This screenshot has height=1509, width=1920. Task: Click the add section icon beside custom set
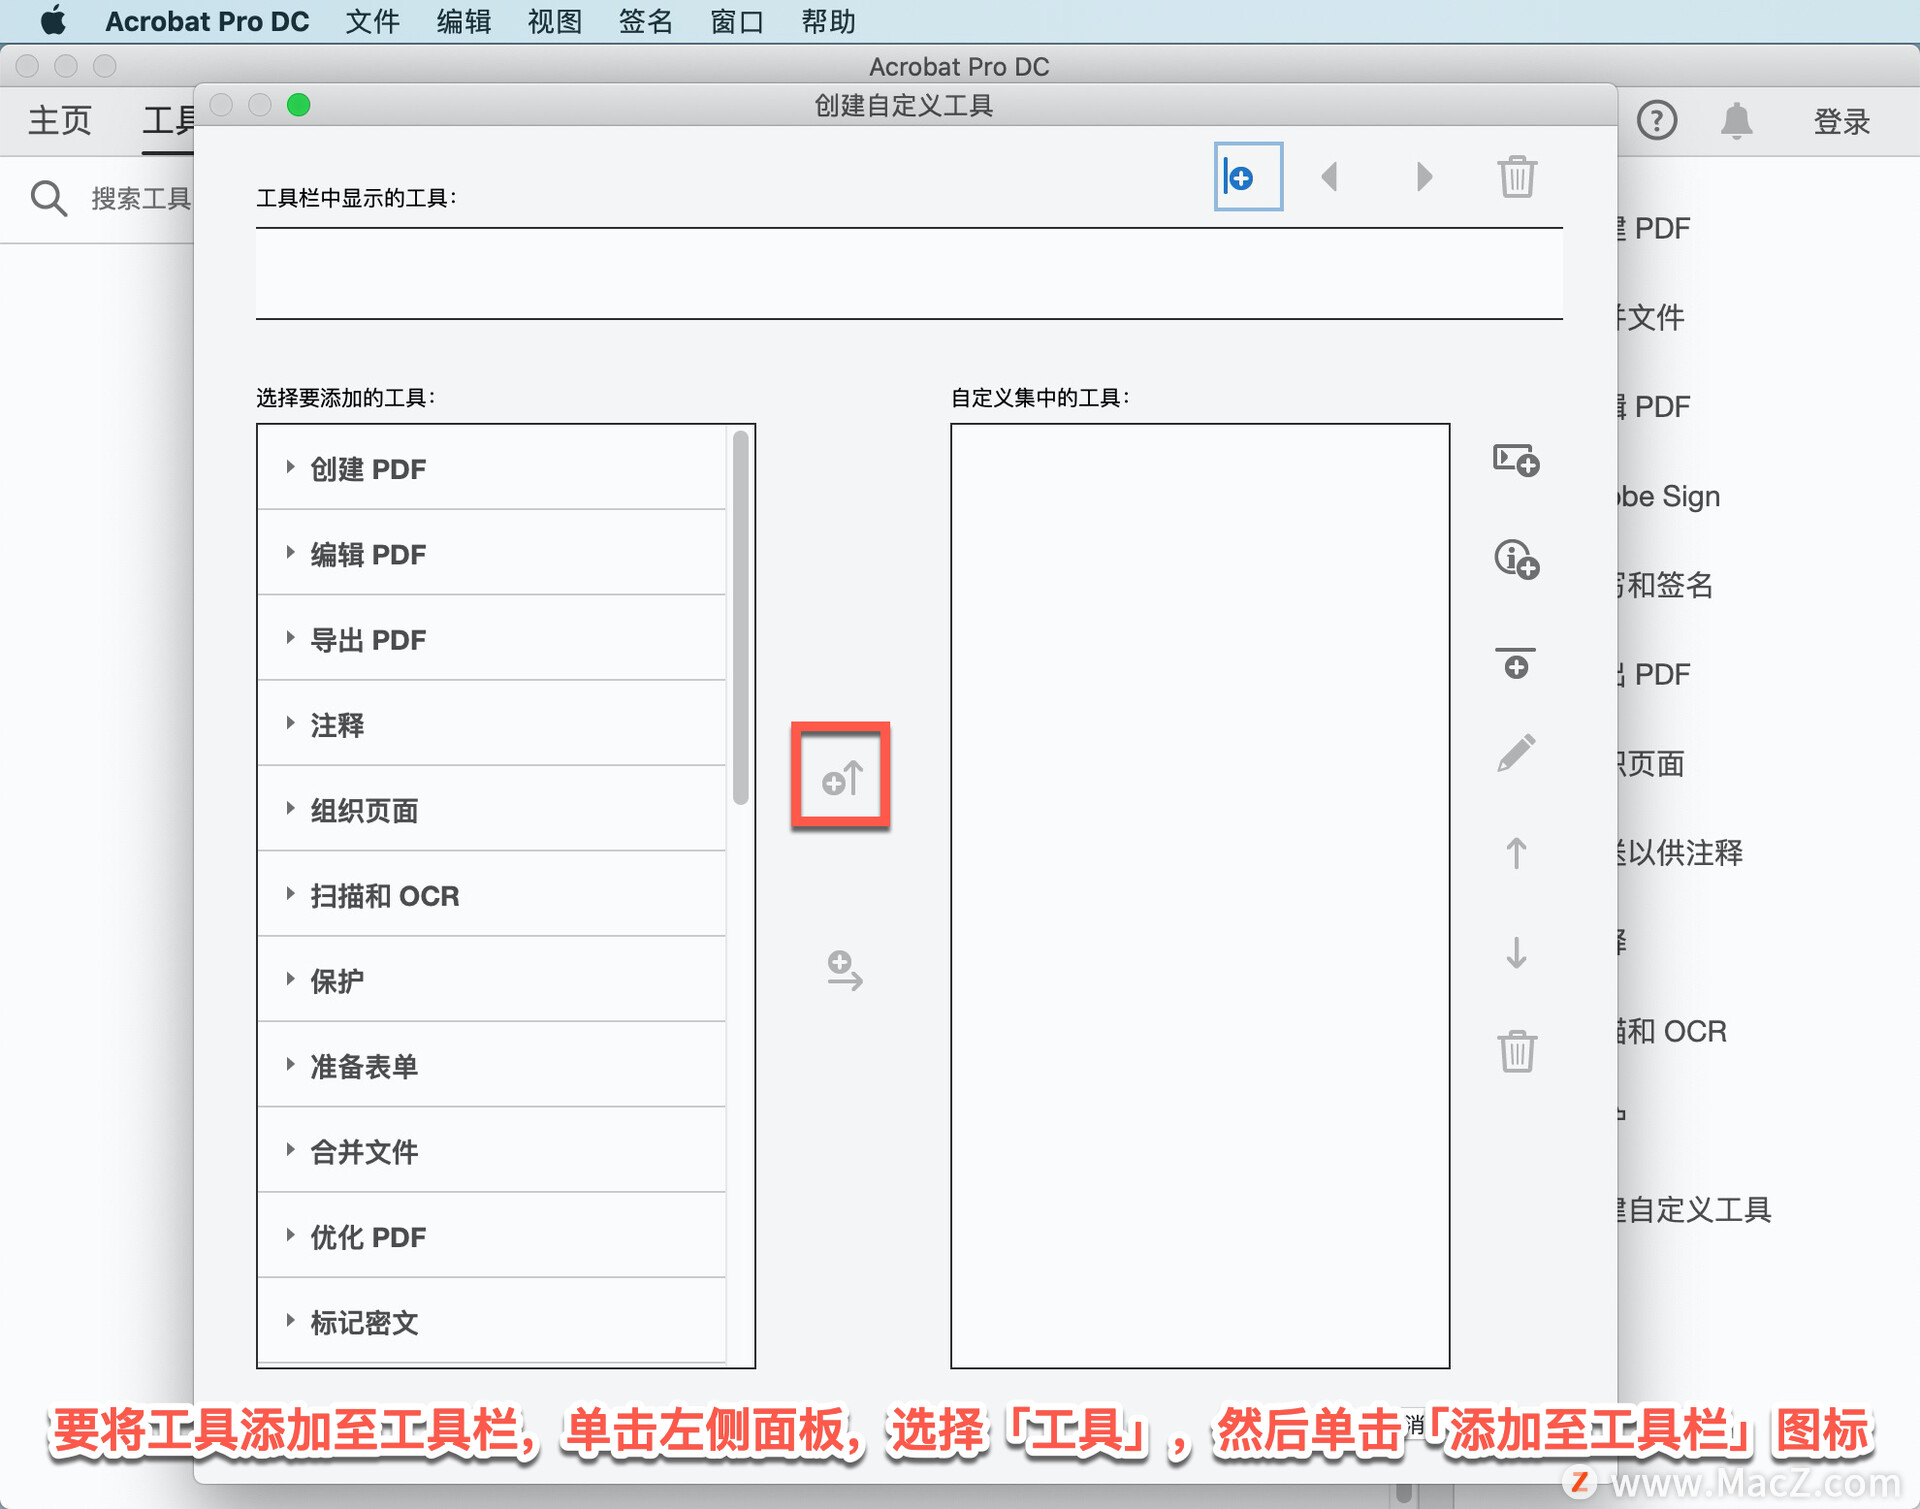click(1516, 460)
